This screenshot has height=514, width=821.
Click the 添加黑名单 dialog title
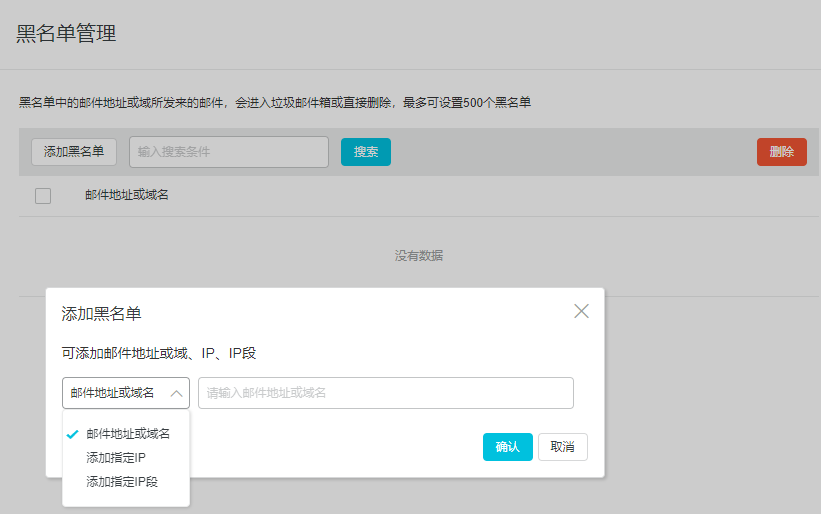click(101, 314)
